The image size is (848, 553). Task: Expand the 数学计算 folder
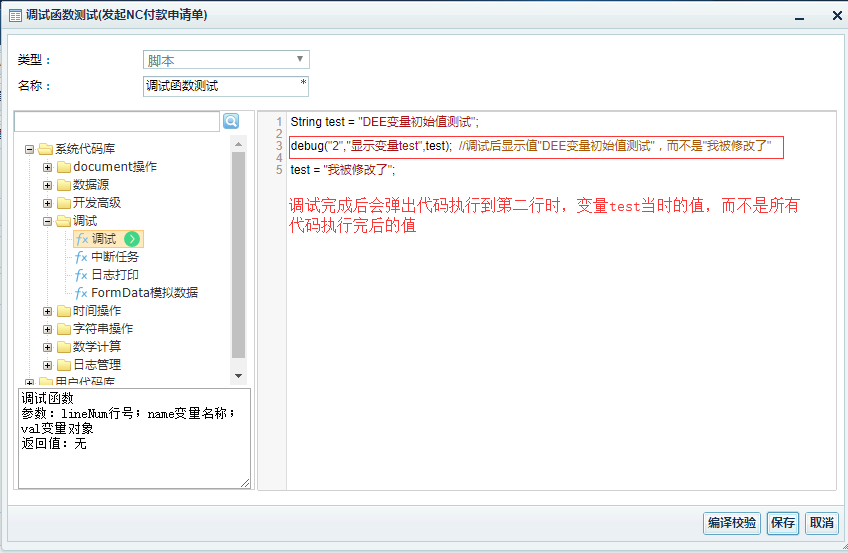(x=48, y=347)
